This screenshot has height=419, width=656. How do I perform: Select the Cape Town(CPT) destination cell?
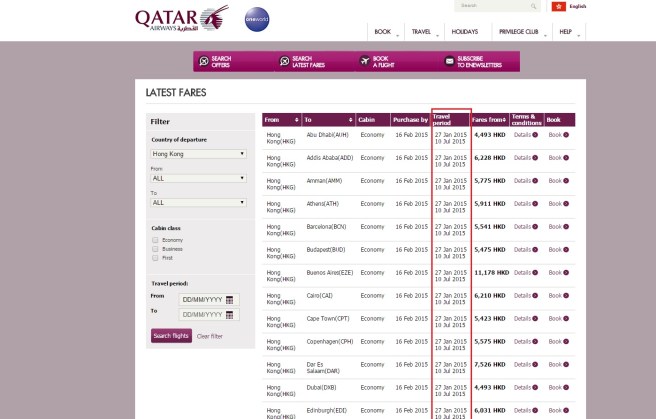[328, 319]
